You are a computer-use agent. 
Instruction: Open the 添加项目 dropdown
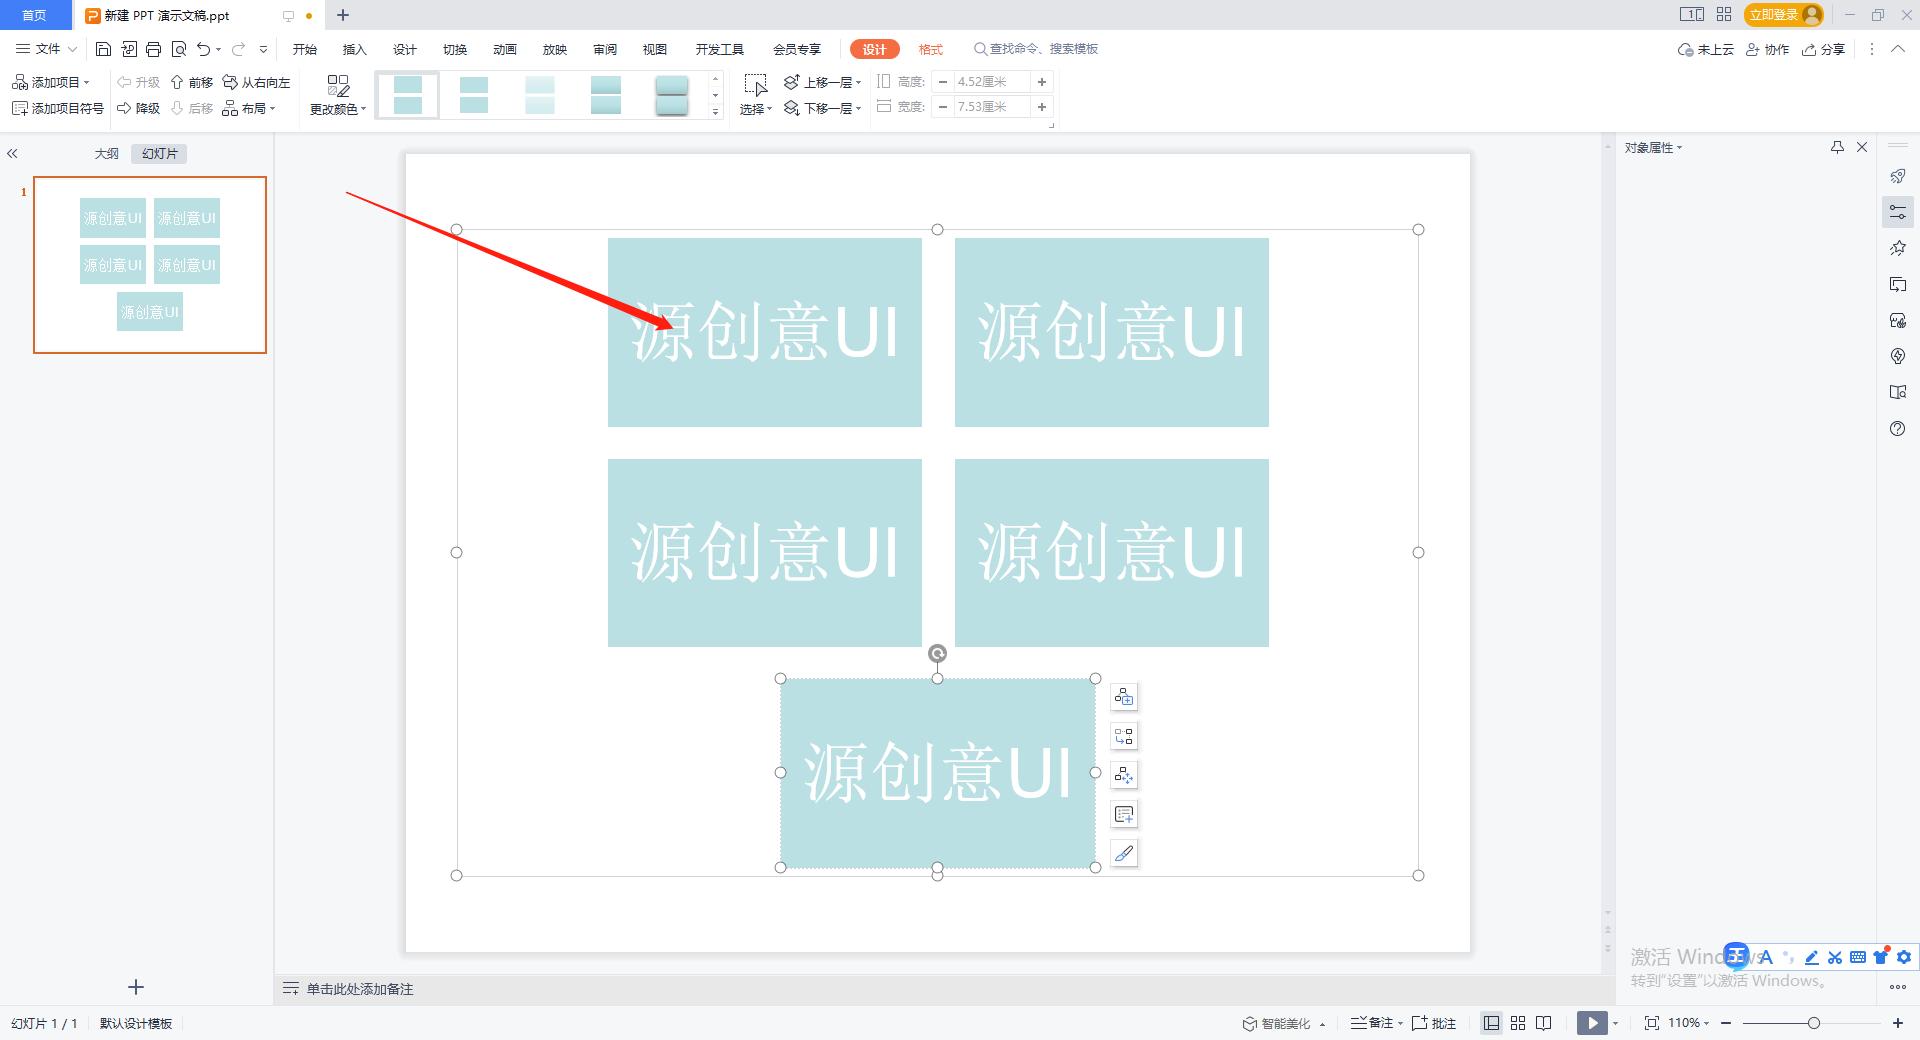pyautogui.click(x=52, y=82)
